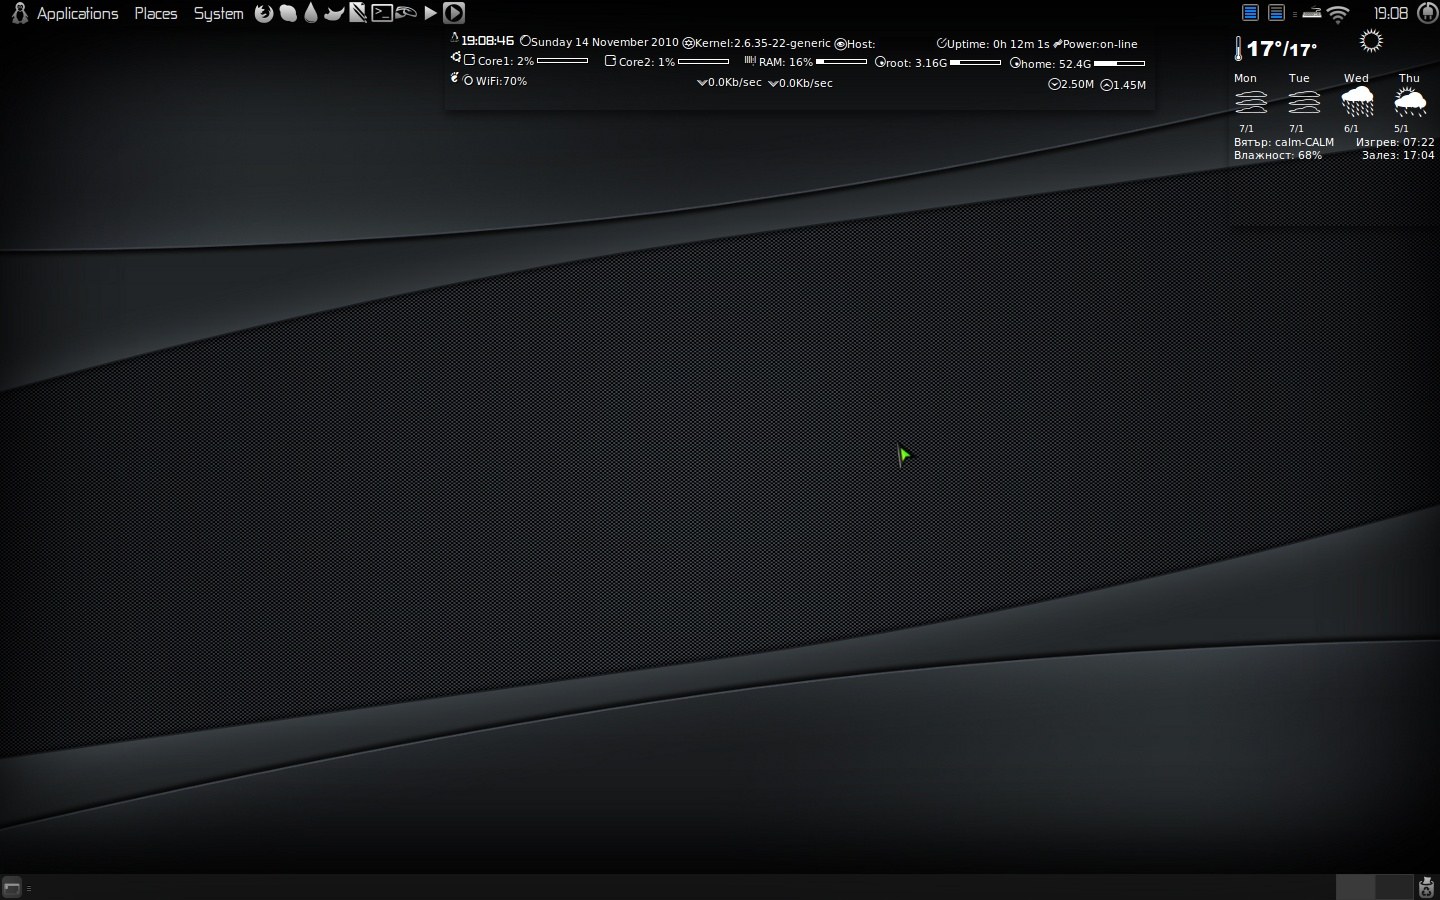Click the 'Kernel:2.6.35-22-generic' text
Image resolution: width=1440 pixels, height=900 pixels.
(x=762, y=43)
